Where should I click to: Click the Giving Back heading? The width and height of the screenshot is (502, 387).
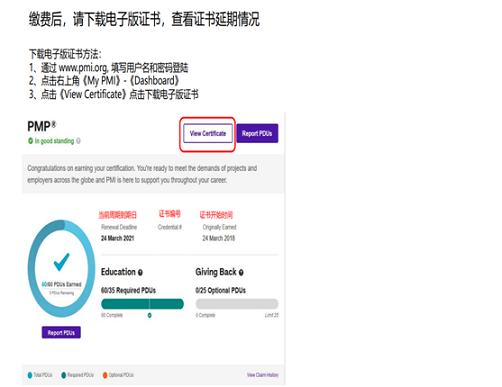216,272
